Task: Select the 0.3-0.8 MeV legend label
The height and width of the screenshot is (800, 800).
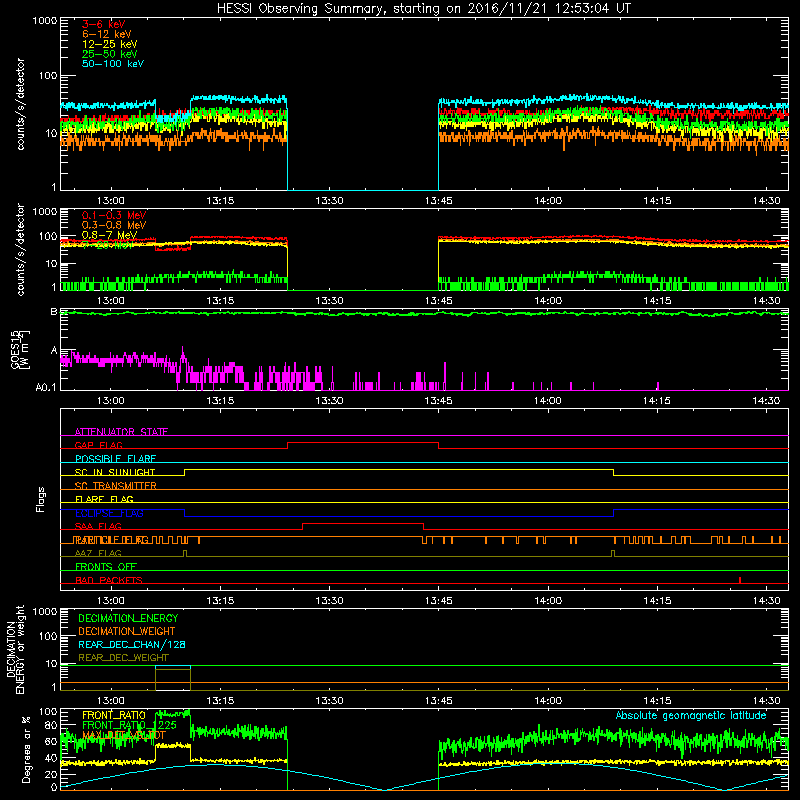Action: click(114, 225)
